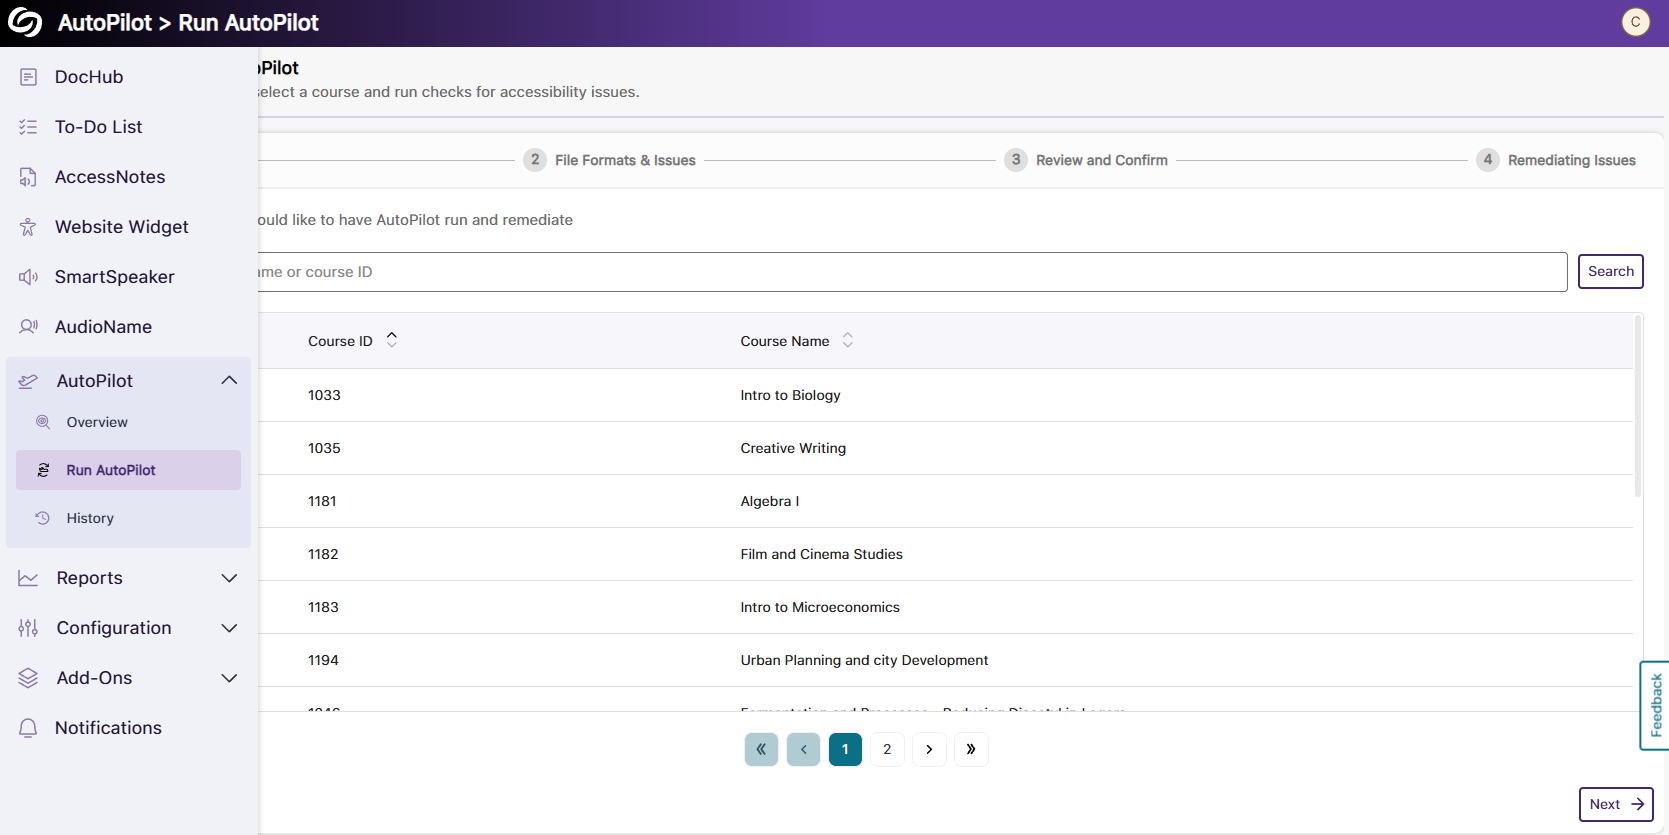The image size is (1669, 835).
Task: Click the user avatar in top bar
Action: [x=1635, y=22]
